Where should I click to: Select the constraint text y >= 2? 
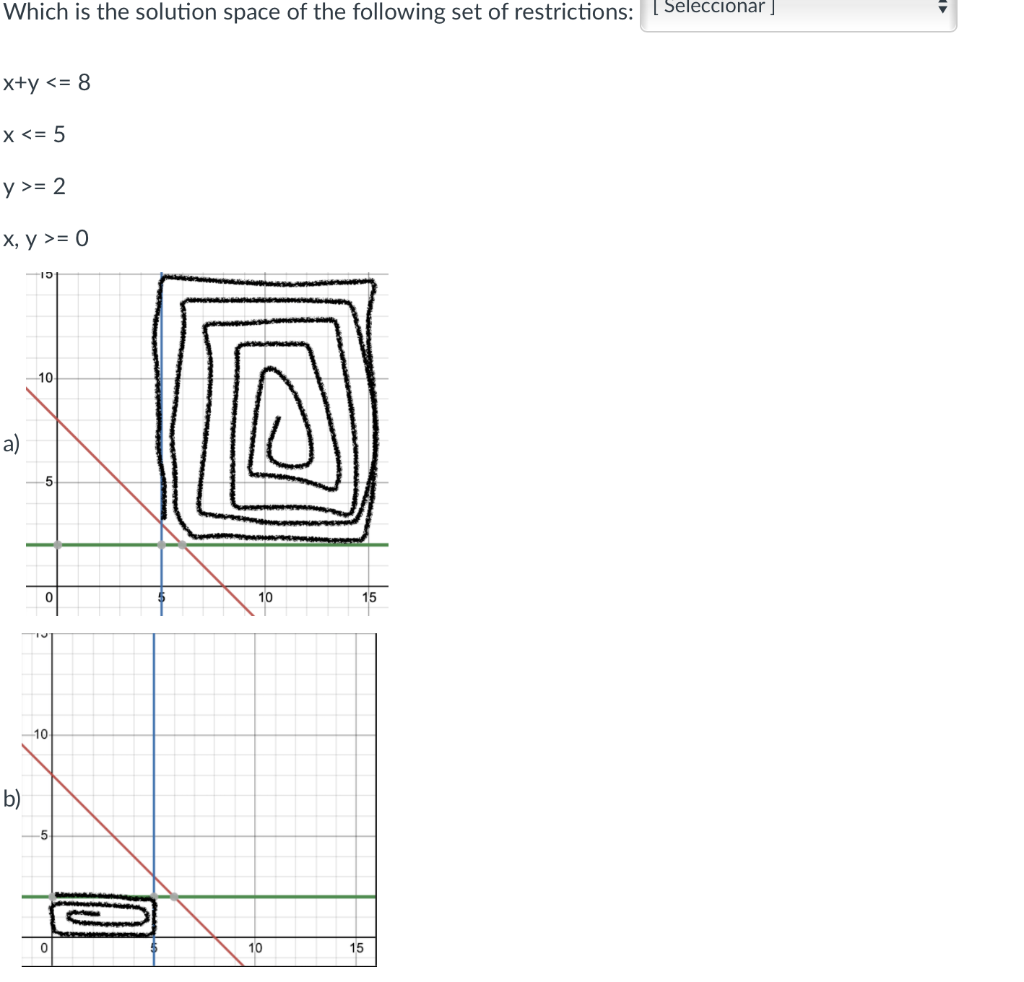pyautogui.click(x=32, y=186)
